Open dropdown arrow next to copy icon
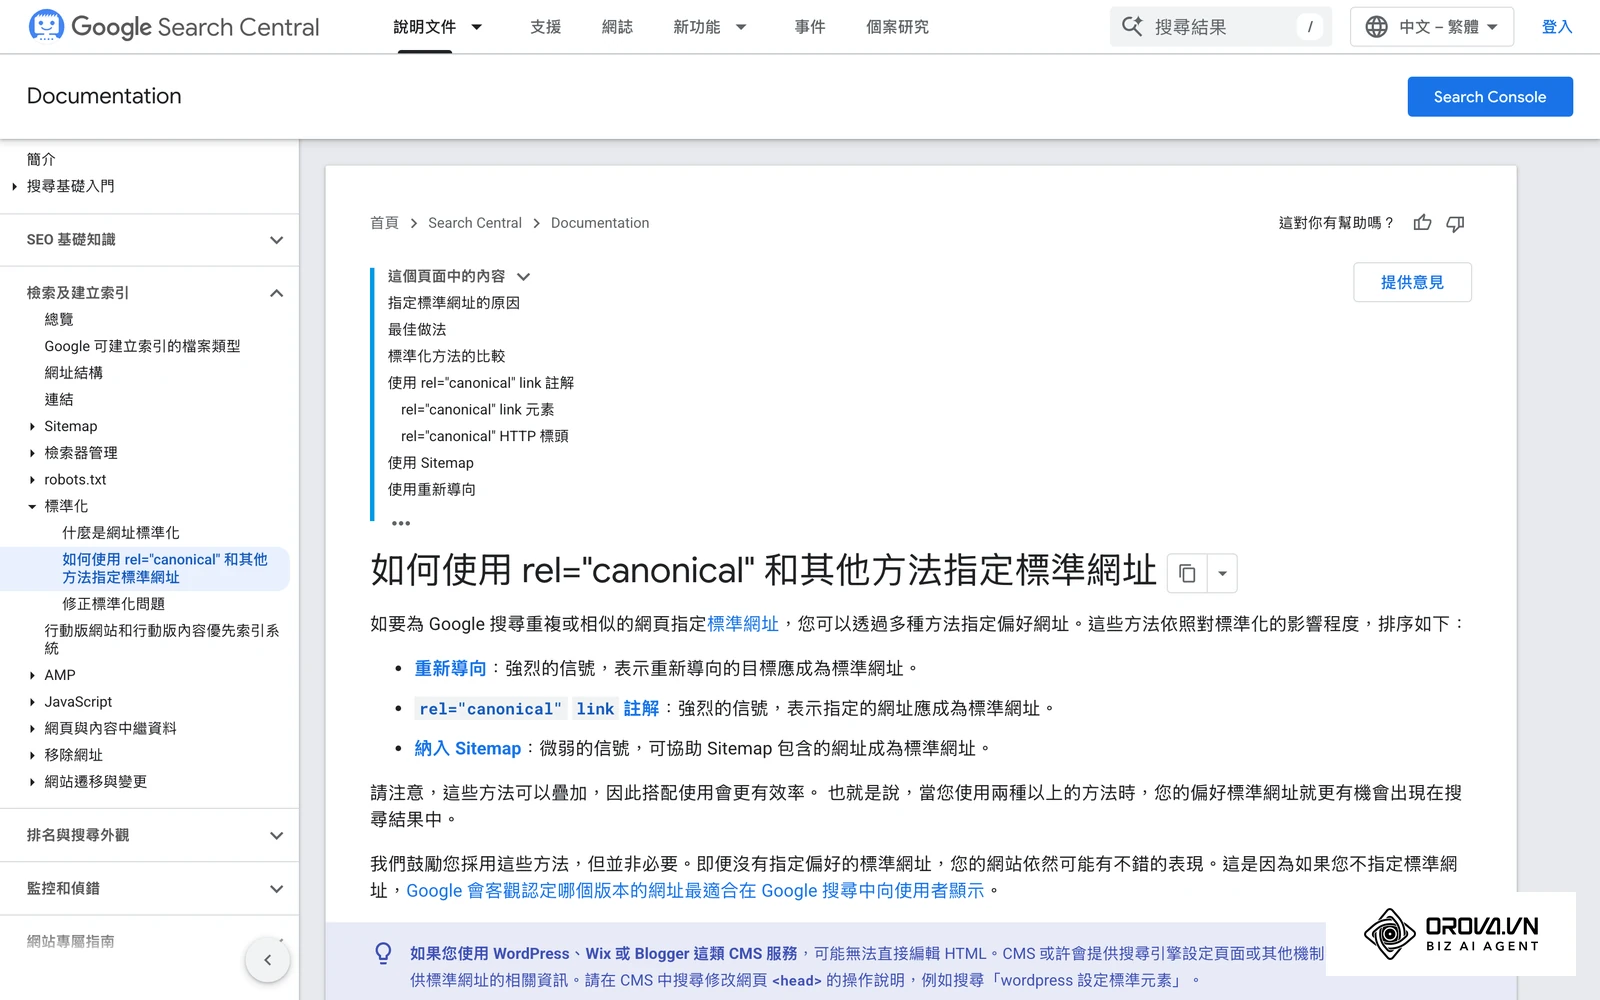Image resolution: width=1600 pixels, height=1000 pixels. [1222, 573]
